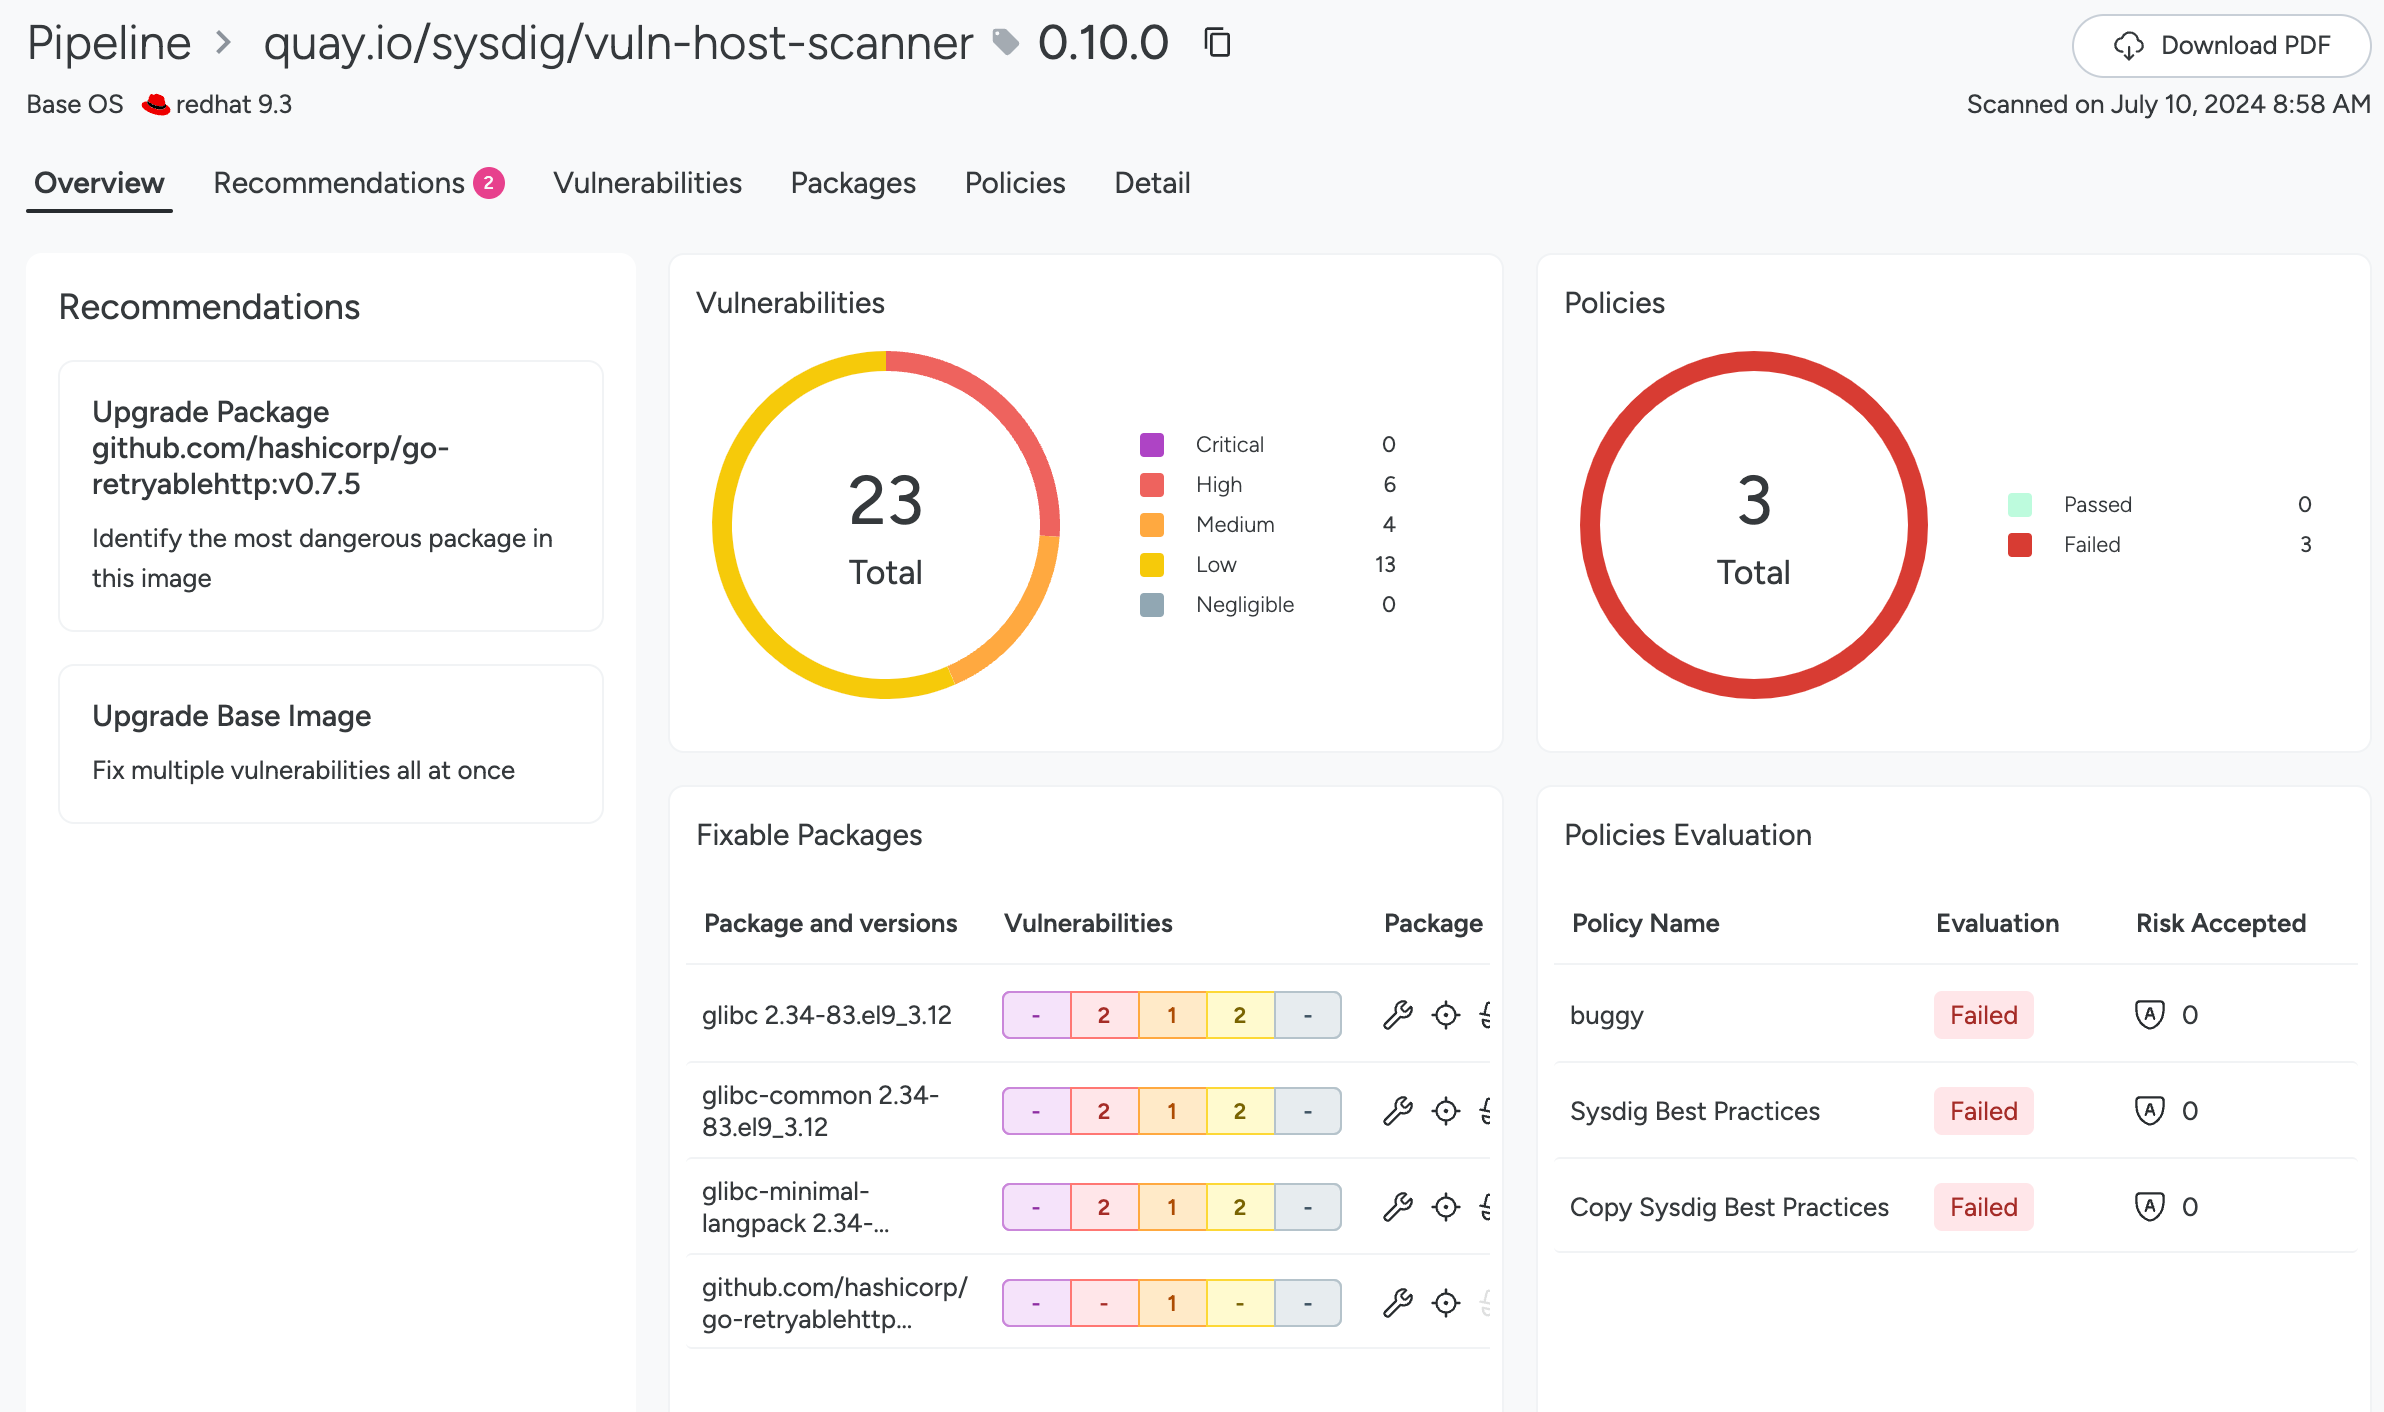Click the shield icon for Copy Sysdig Best Practices
The height and width of the screenshot is (1412, 2384).
tap(2150, 1207)
